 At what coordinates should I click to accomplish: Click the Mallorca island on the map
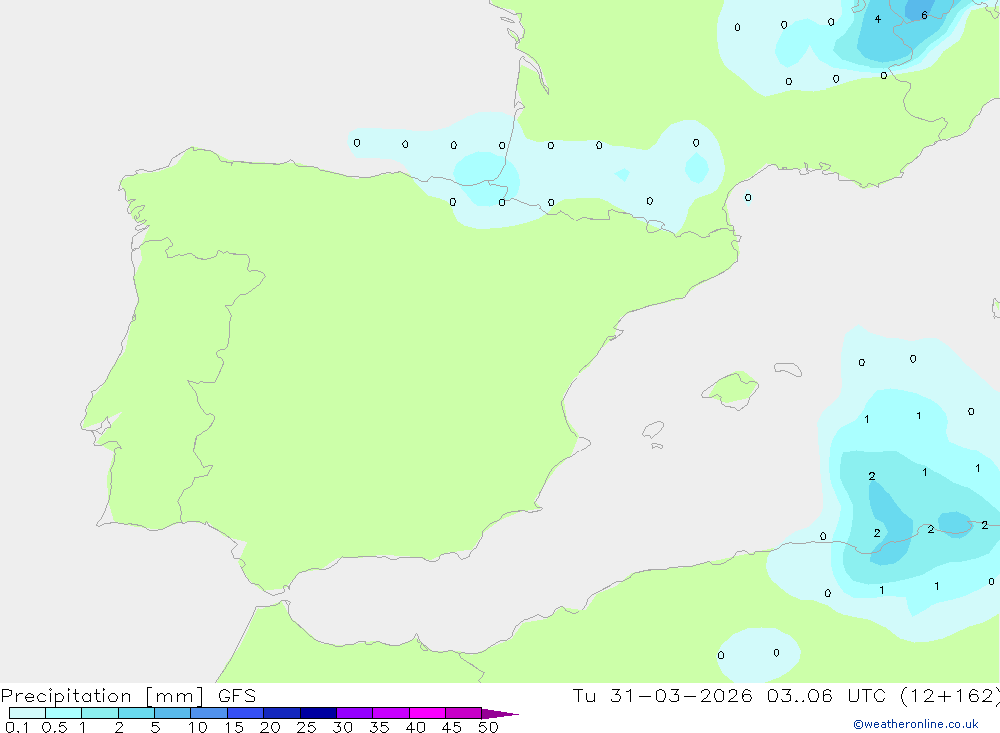pos(730,390)
